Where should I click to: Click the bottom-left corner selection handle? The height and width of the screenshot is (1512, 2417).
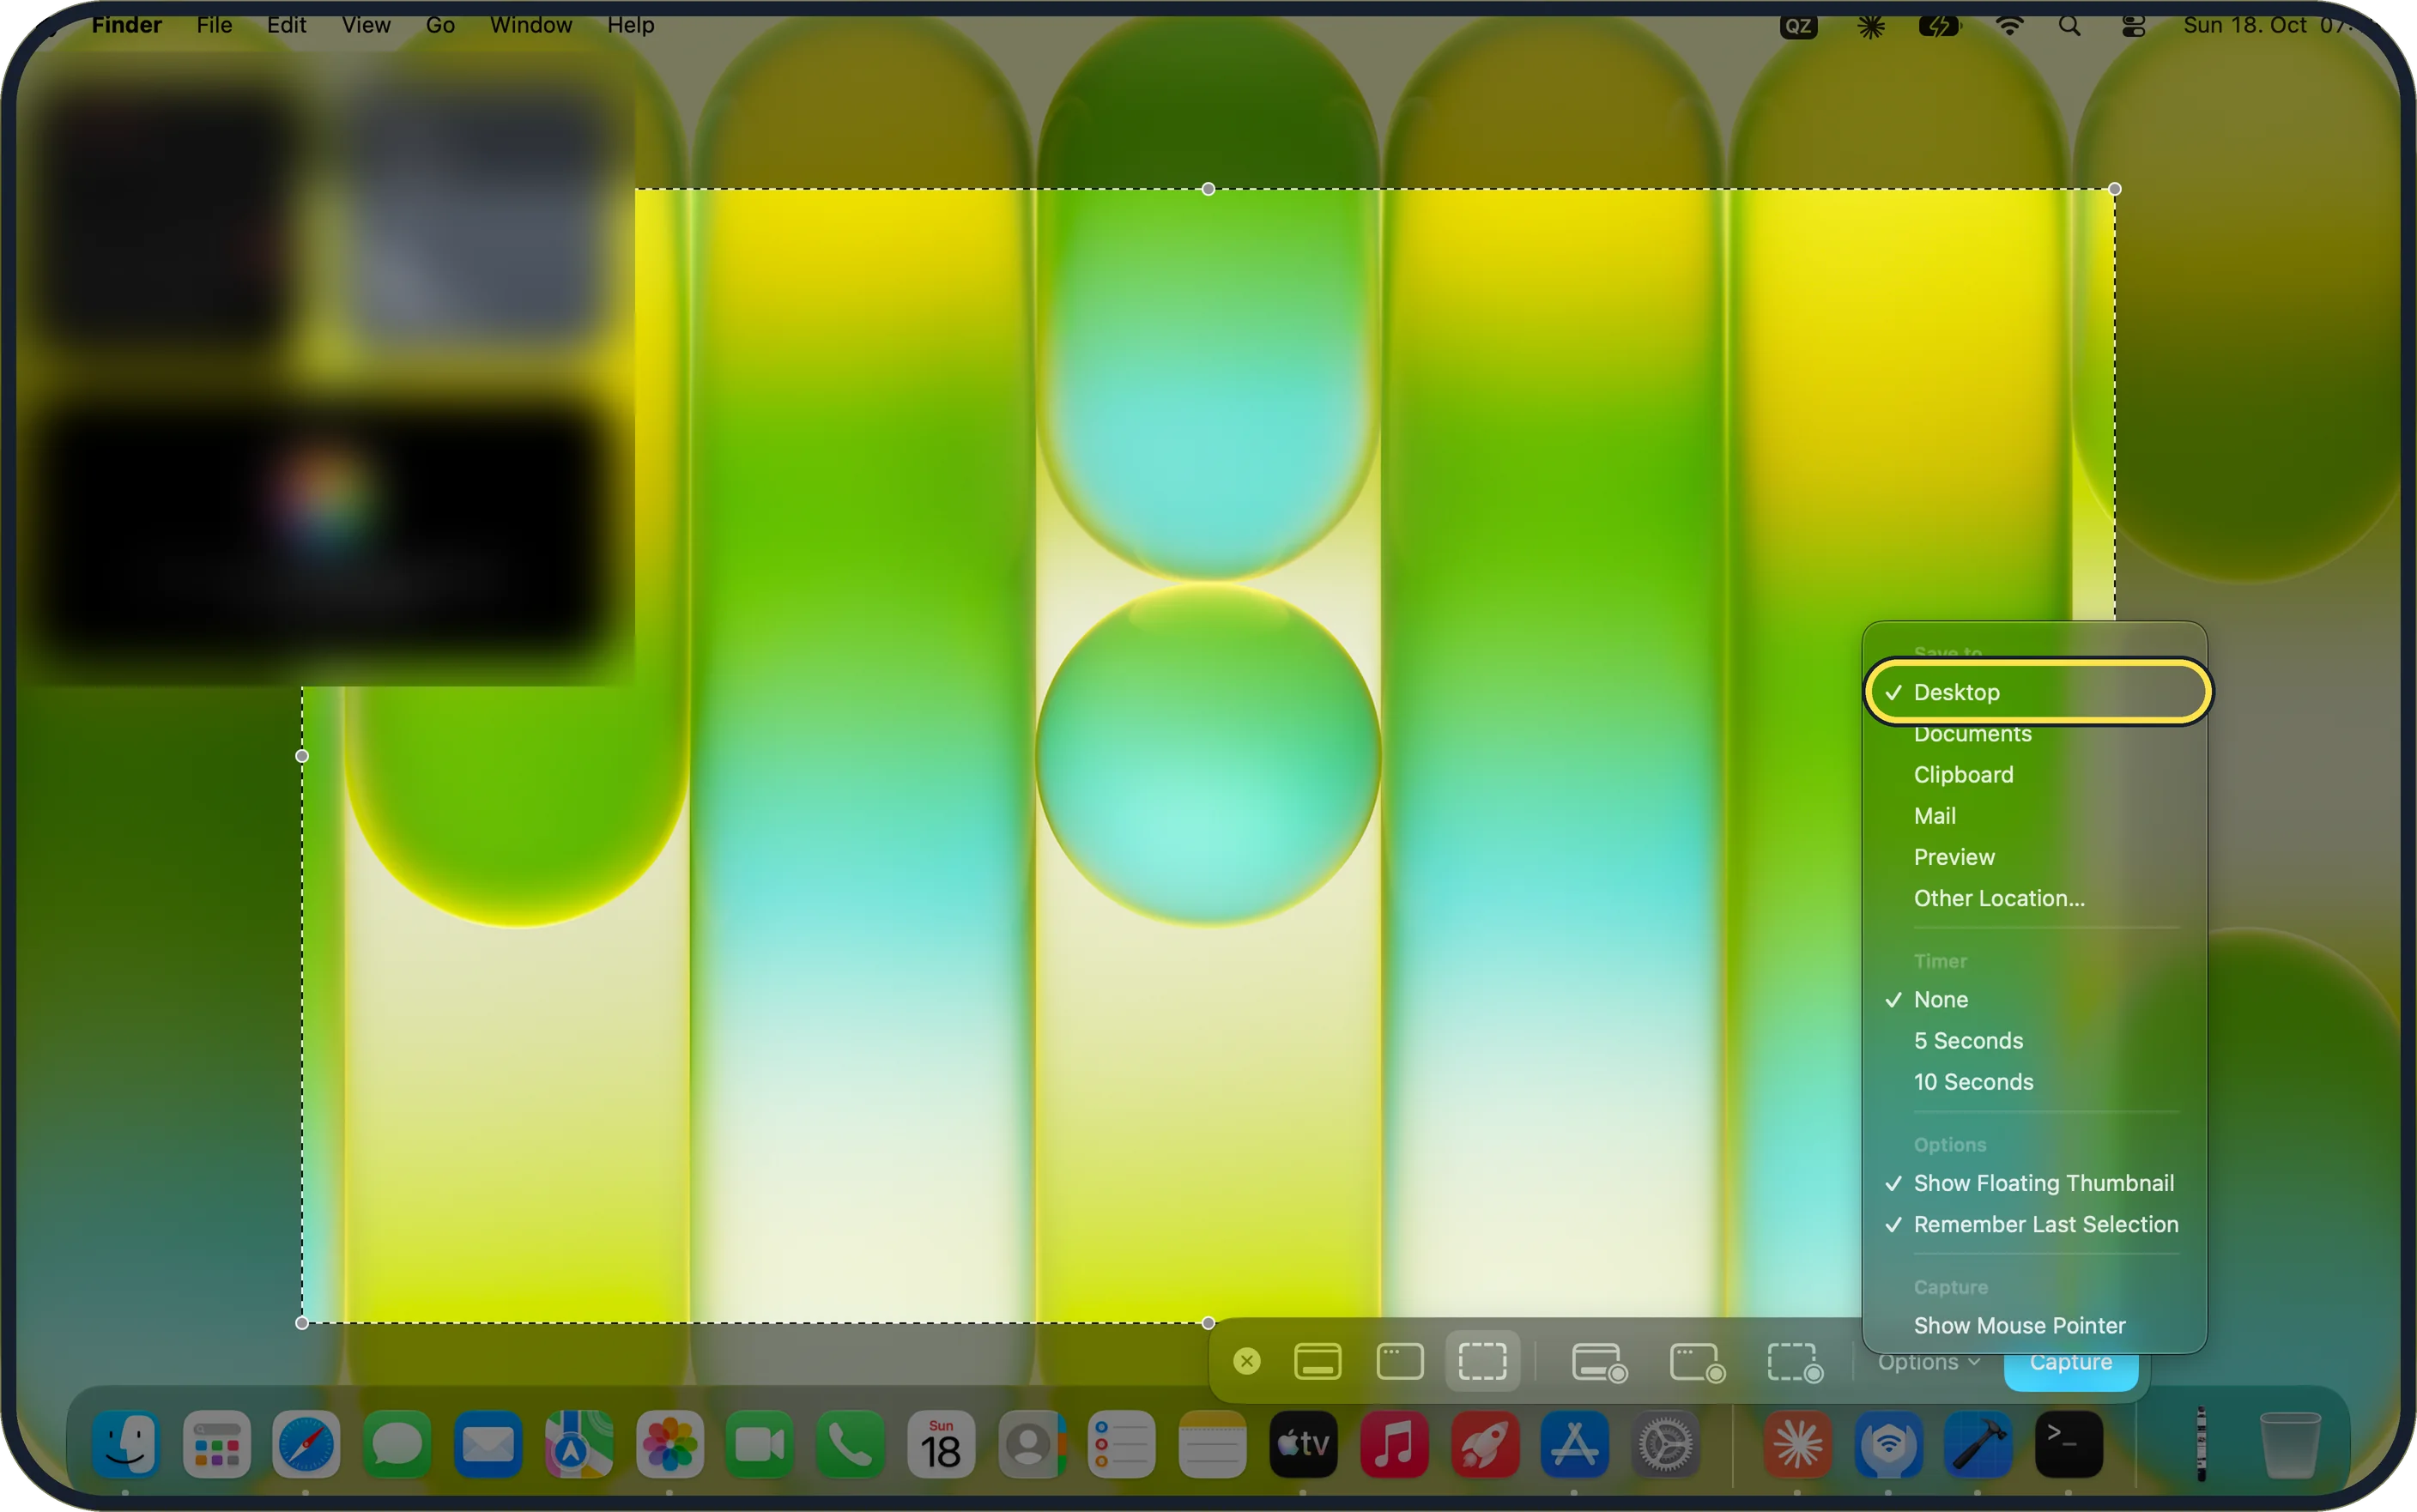[x=302, y=1323]
